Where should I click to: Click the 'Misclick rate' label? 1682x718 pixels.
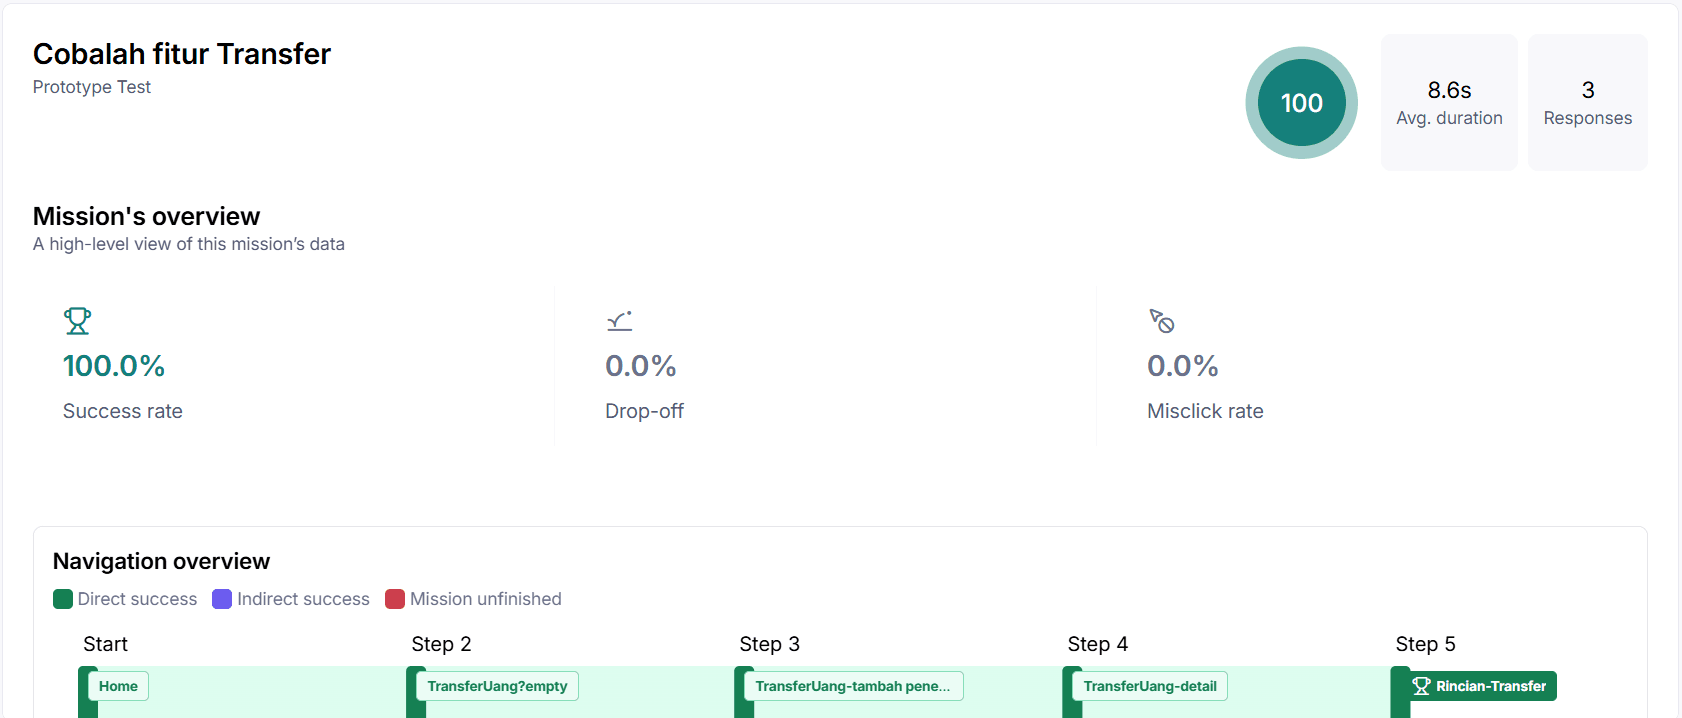pos(1205,411)
